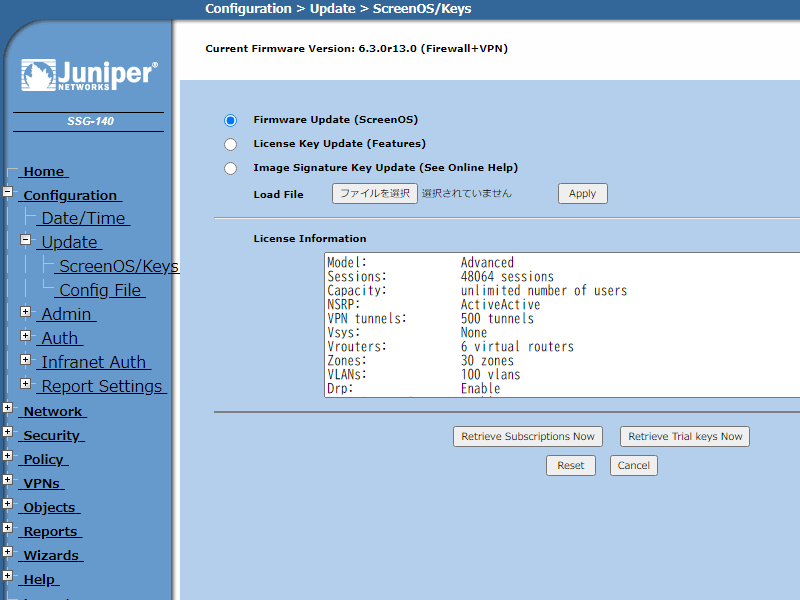
Task: Open the Policy menu link
Action: click(44, 459)
